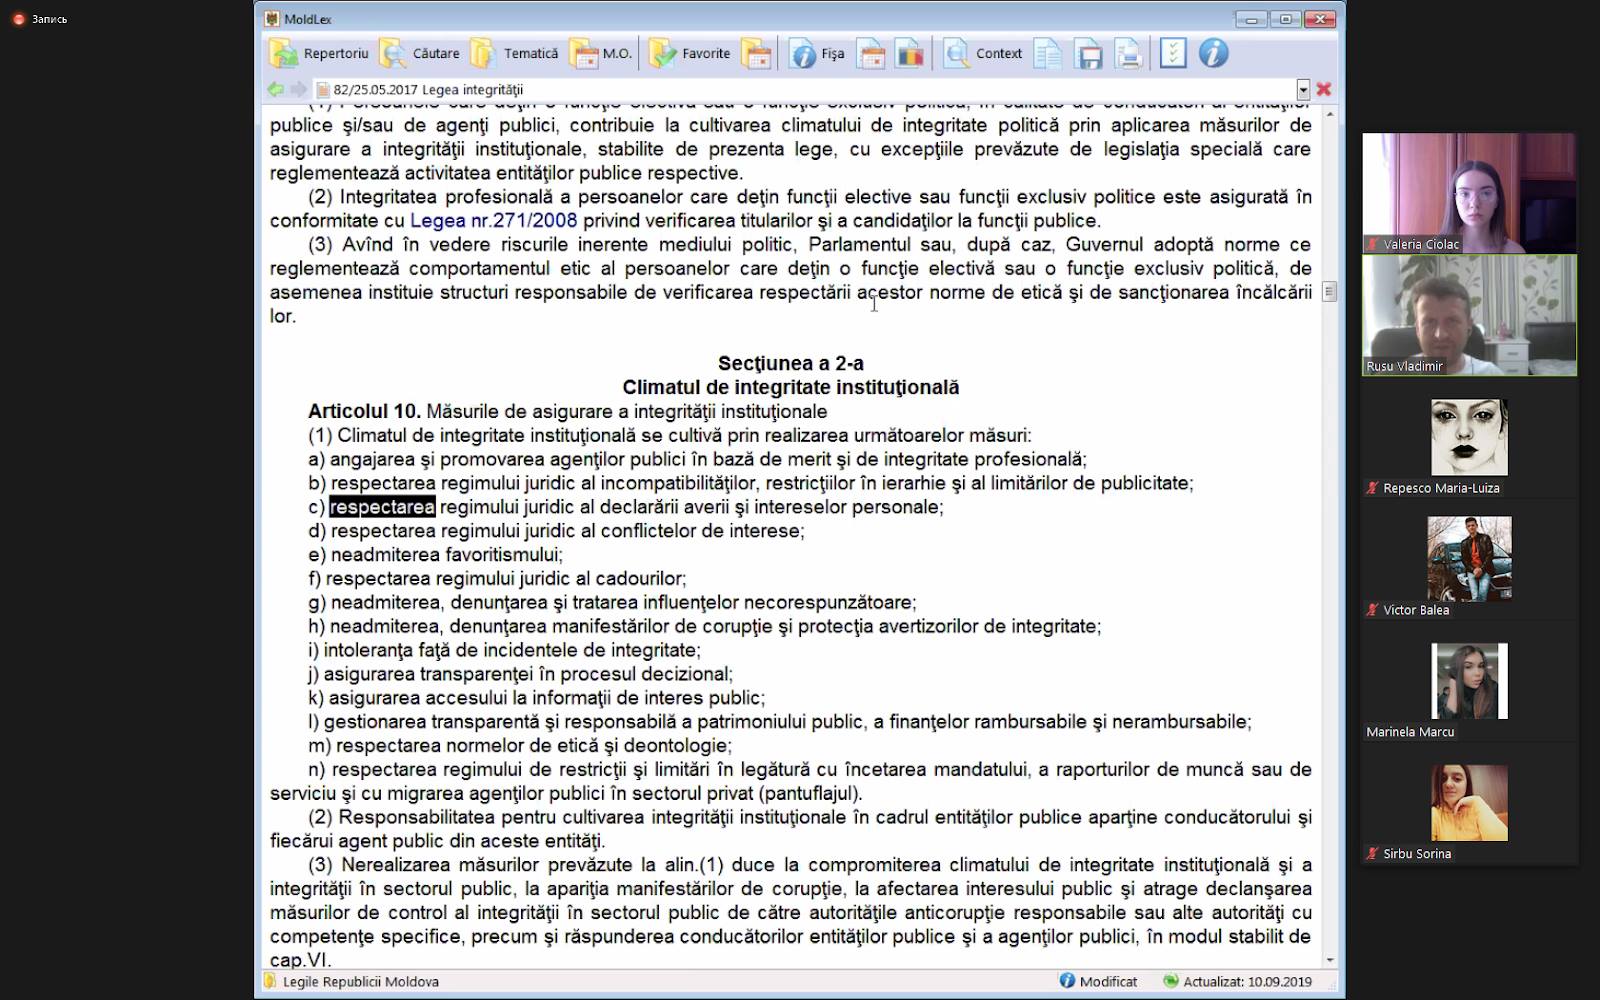The width and height of the screenshot is (1600, 1000).
Task: Open the M.O. calendar folder
Action: point(601,54)
